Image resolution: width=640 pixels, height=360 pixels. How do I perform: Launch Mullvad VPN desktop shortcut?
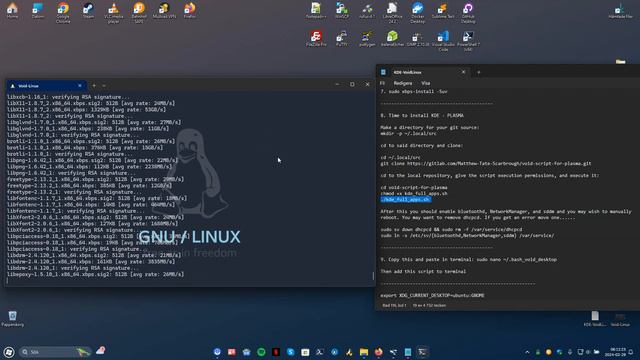coord(164,11)
